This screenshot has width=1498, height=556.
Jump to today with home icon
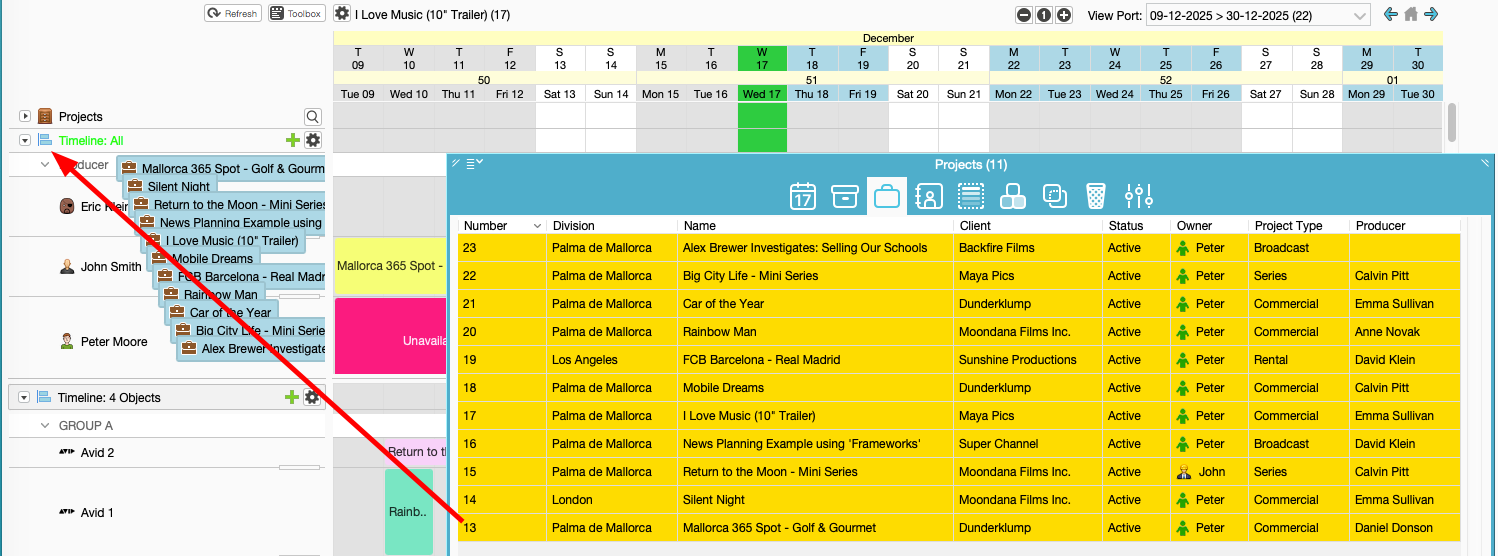point(1411,14)
